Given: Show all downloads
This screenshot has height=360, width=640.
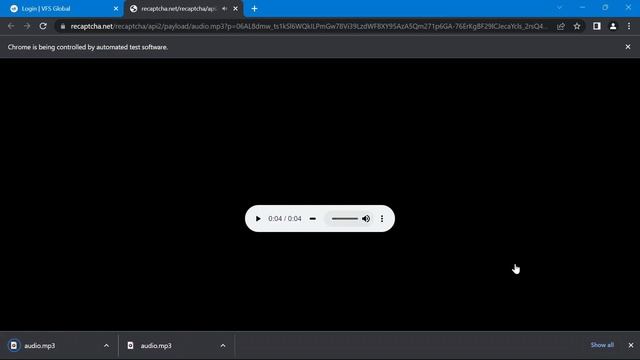Looking at the screenshot, I should [x=602, y=345].
